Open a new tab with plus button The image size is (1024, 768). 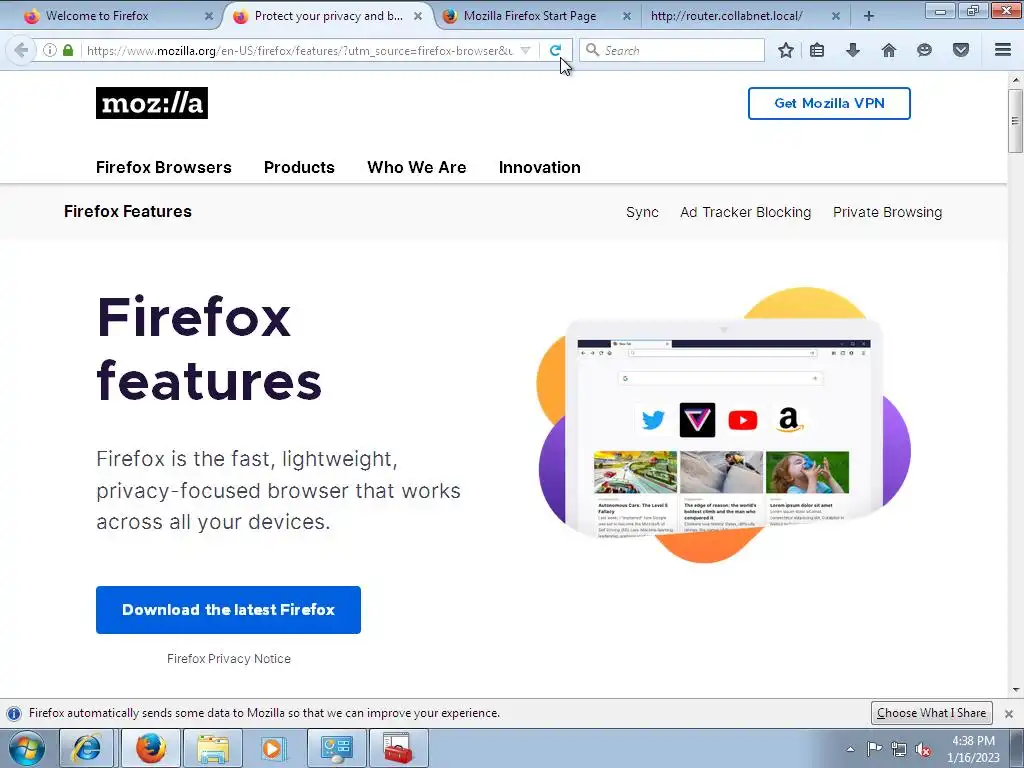click(869, 16)
